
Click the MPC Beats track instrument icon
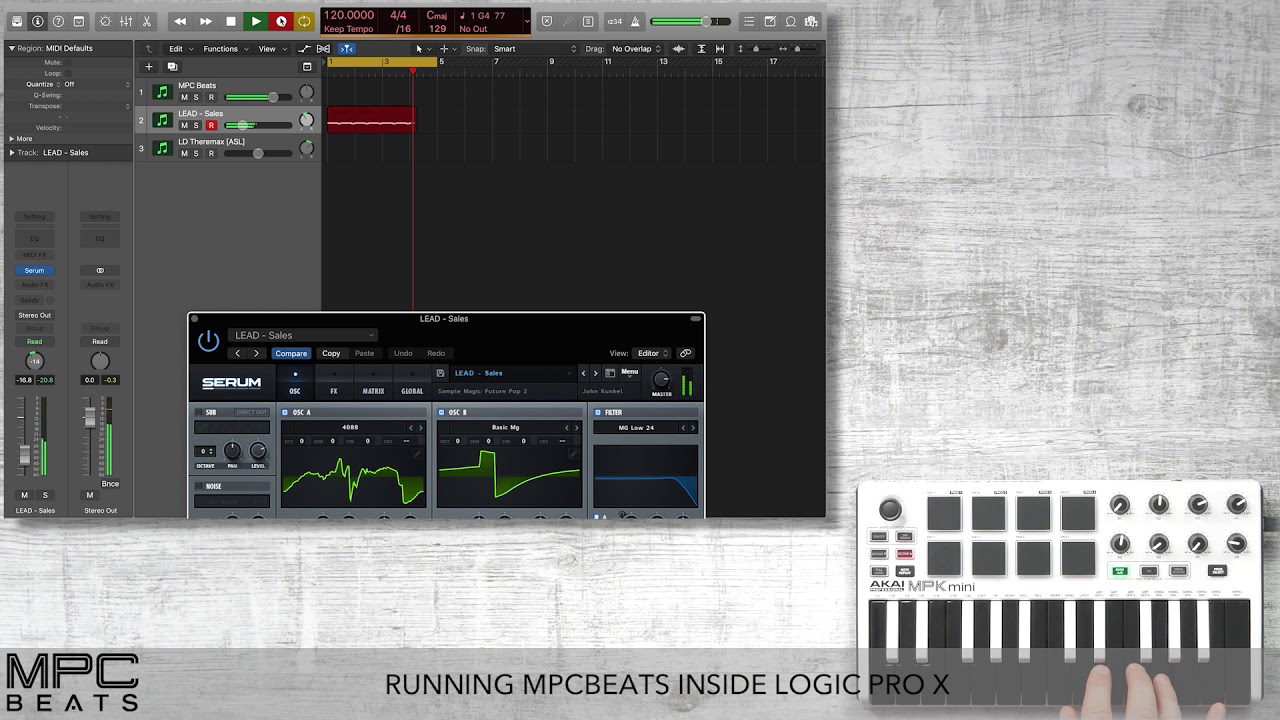(x=162, y=92)
